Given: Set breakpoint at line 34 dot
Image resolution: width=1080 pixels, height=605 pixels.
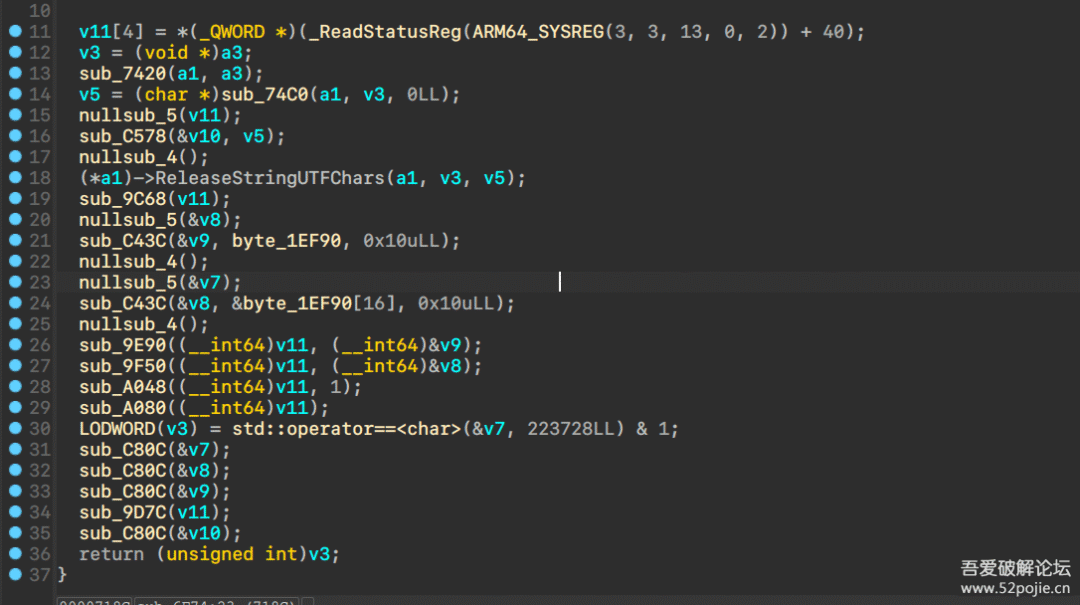Looking at the screenshot, I should pos(15,511).
